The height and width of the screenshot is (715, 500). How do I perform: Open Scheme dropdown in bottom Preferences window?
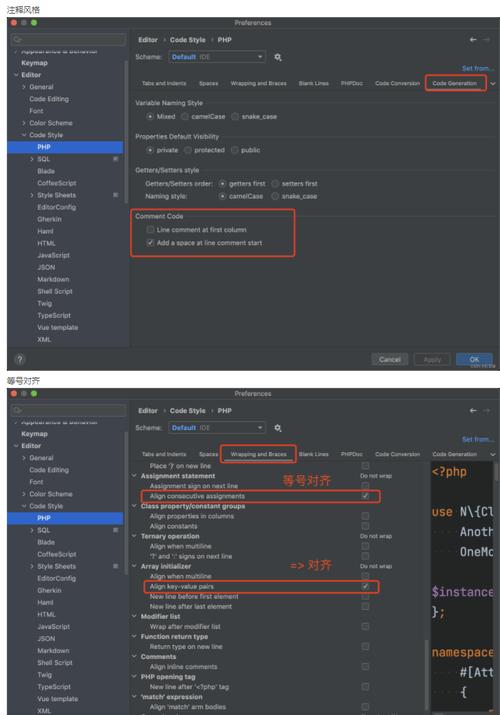pyautogui.click(x=216, y=428)
